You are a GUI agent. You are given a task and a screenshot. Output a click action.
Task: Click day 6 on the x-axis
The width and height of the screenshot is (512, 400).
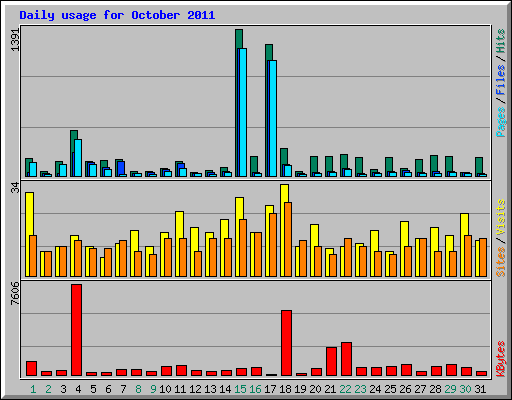108,389
